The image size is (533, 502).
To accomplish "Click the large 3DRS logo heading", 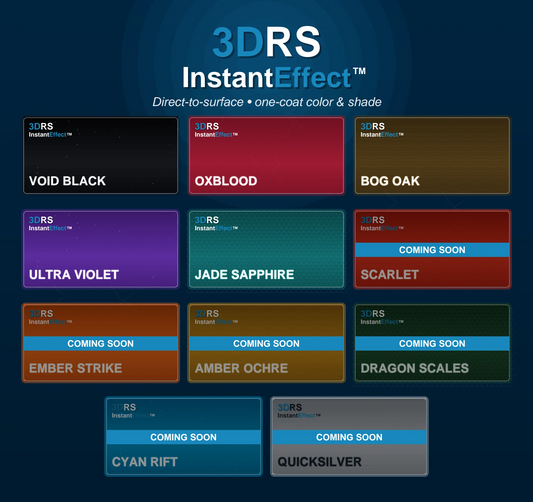I will (266, 42).
